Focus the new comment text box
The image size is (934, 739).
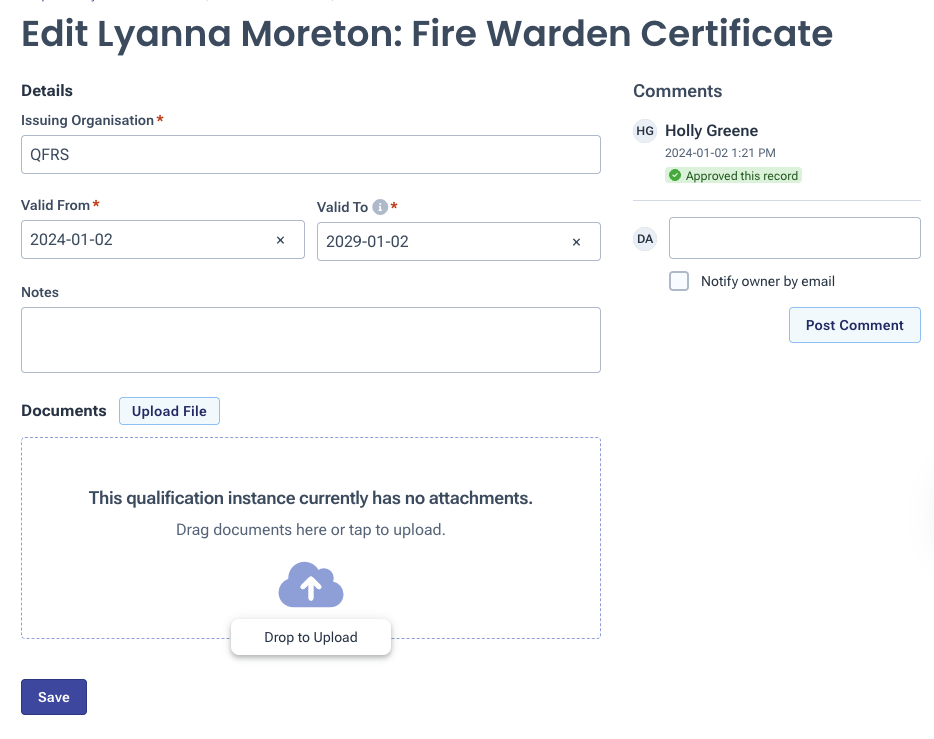794,238
